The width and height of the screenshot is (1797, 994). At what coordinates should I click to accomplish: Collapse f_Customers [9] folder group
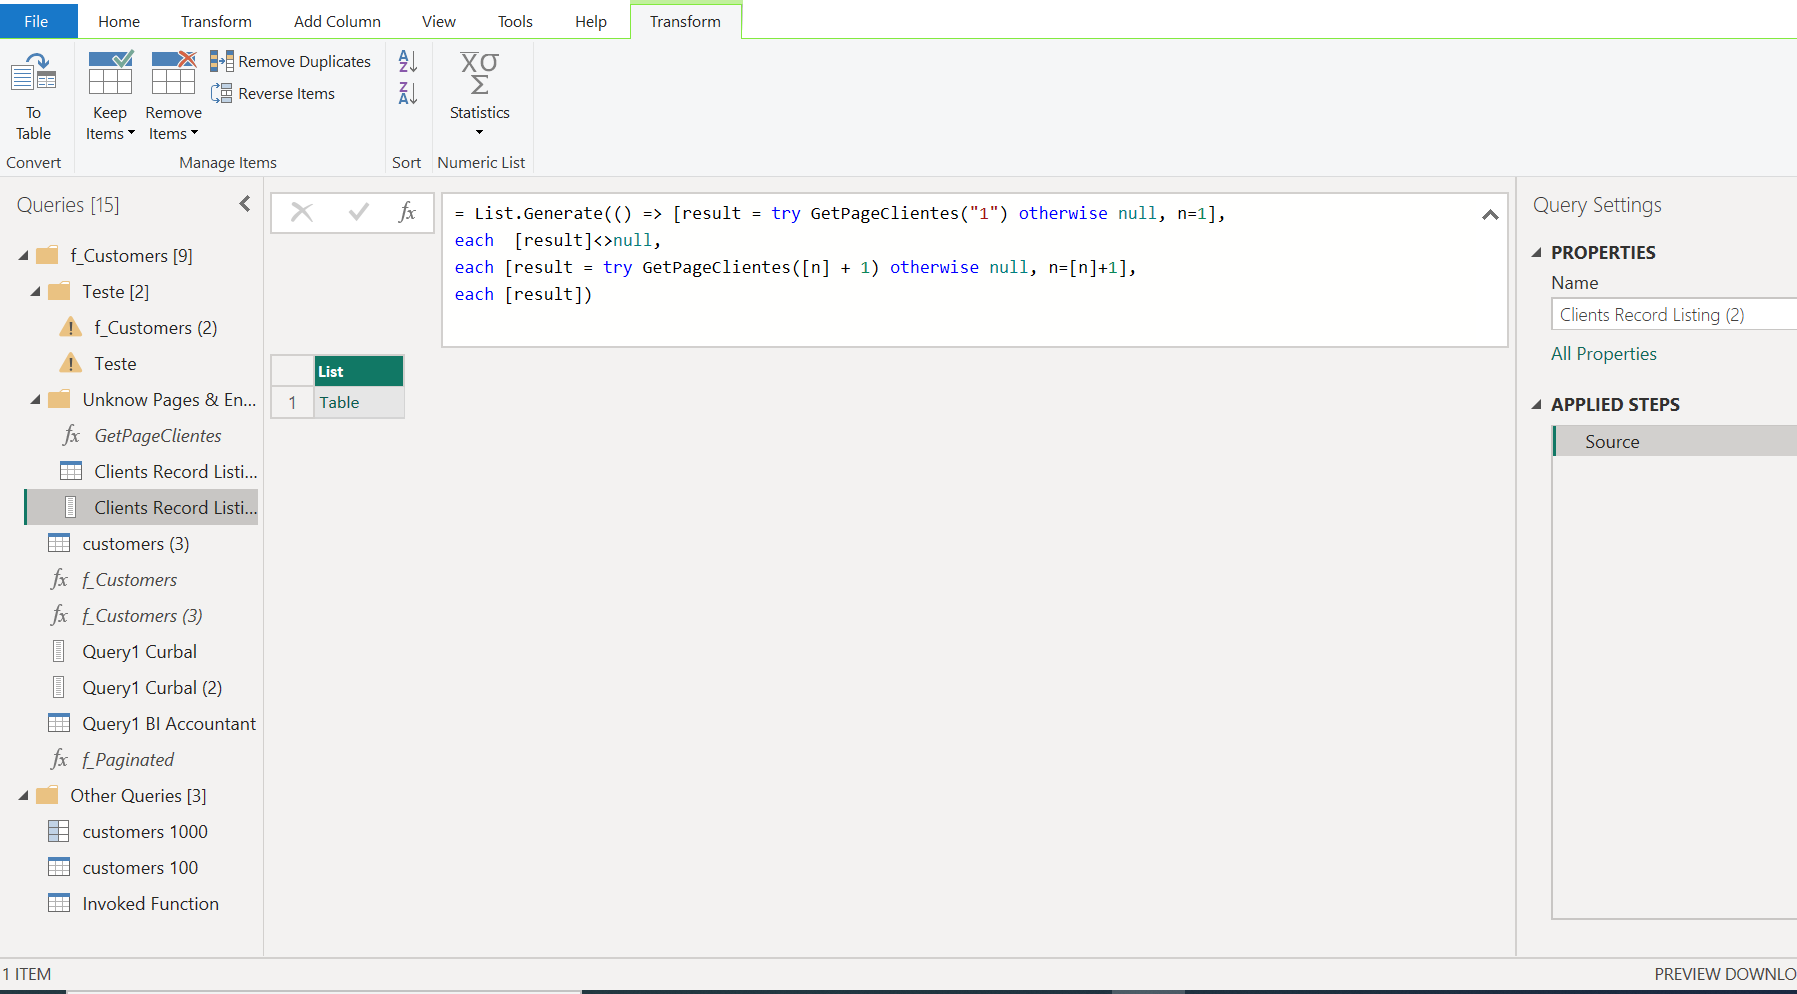(x=23, y=256)
